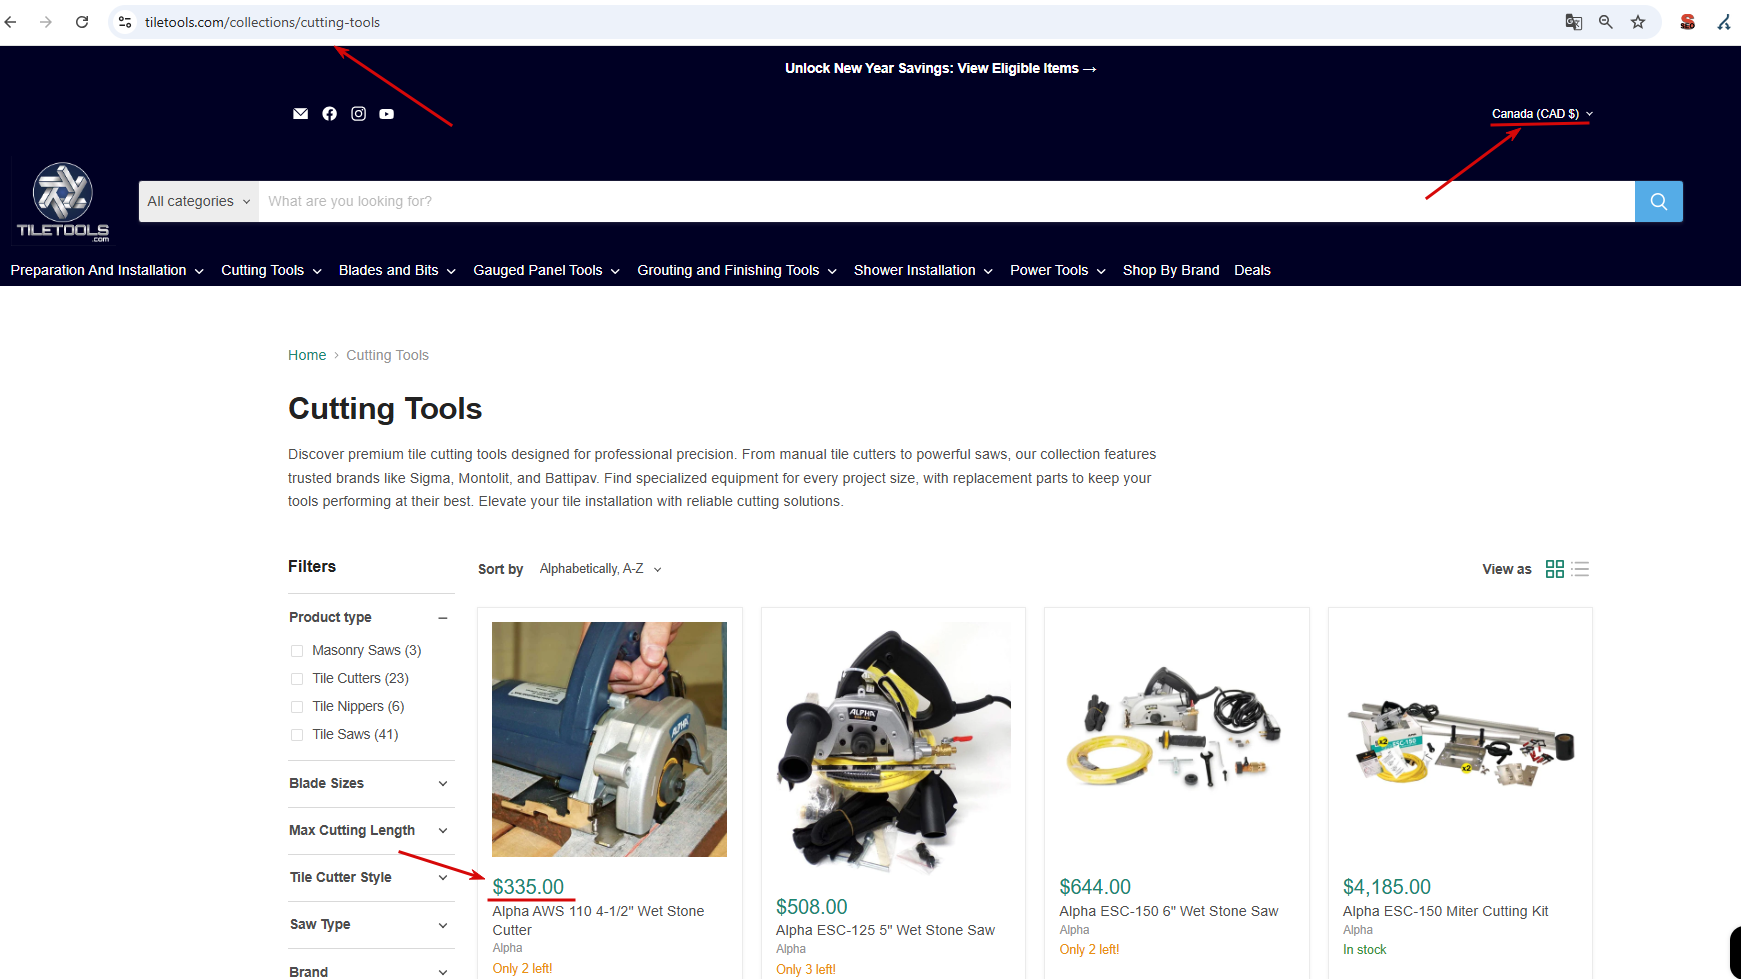Open the All categories dropdown

click(x=199, y=201)
